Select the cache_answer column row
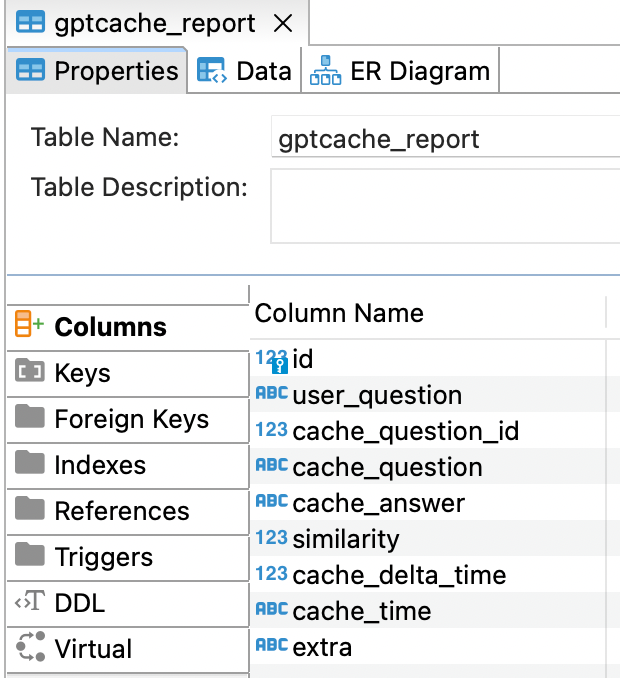This screenshot has height=678, width=620. click(x=435, y=502)
